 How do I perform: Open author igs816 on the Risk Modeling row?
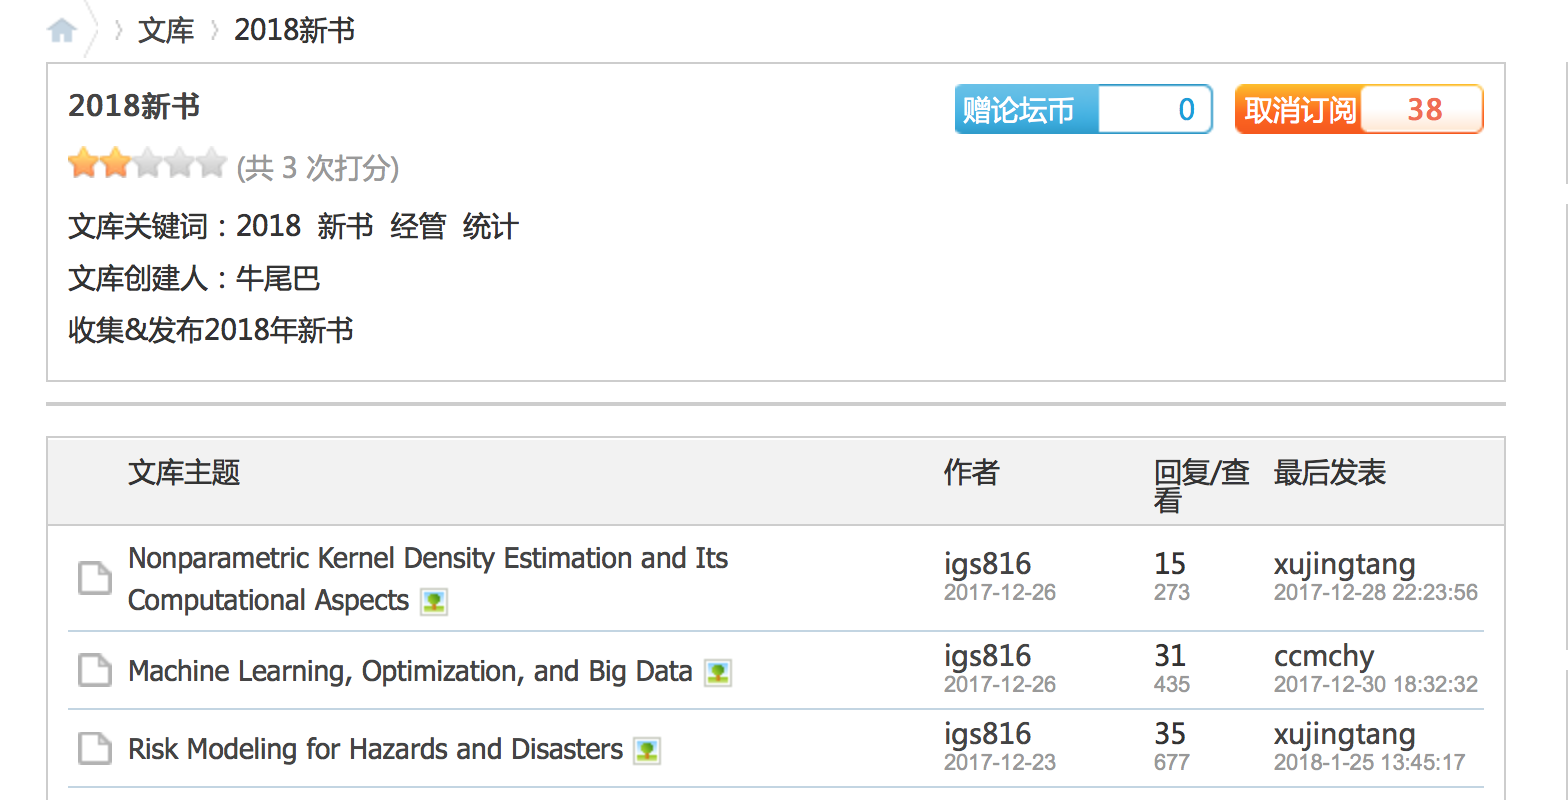click(987, 734)
